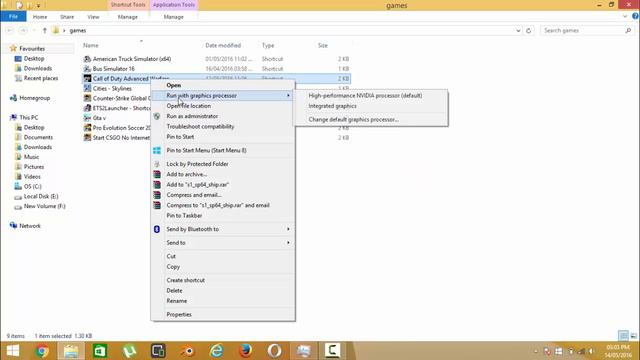Show hidden tray icons arrow

(536, 351)
